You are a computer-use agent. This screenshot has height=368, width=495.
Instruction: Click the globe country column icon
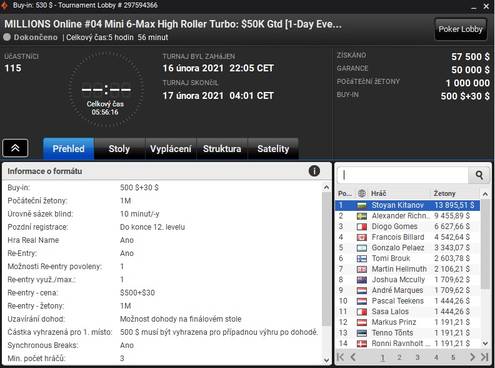point(362,193)
